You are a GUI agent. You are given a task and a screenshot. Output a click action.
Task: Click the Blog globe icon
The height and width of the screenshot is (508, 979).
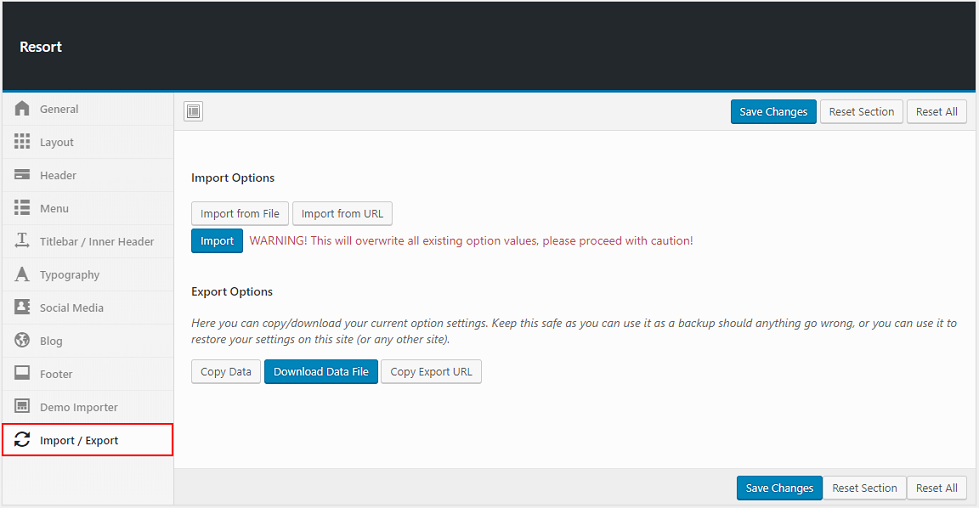pos(22,340)
